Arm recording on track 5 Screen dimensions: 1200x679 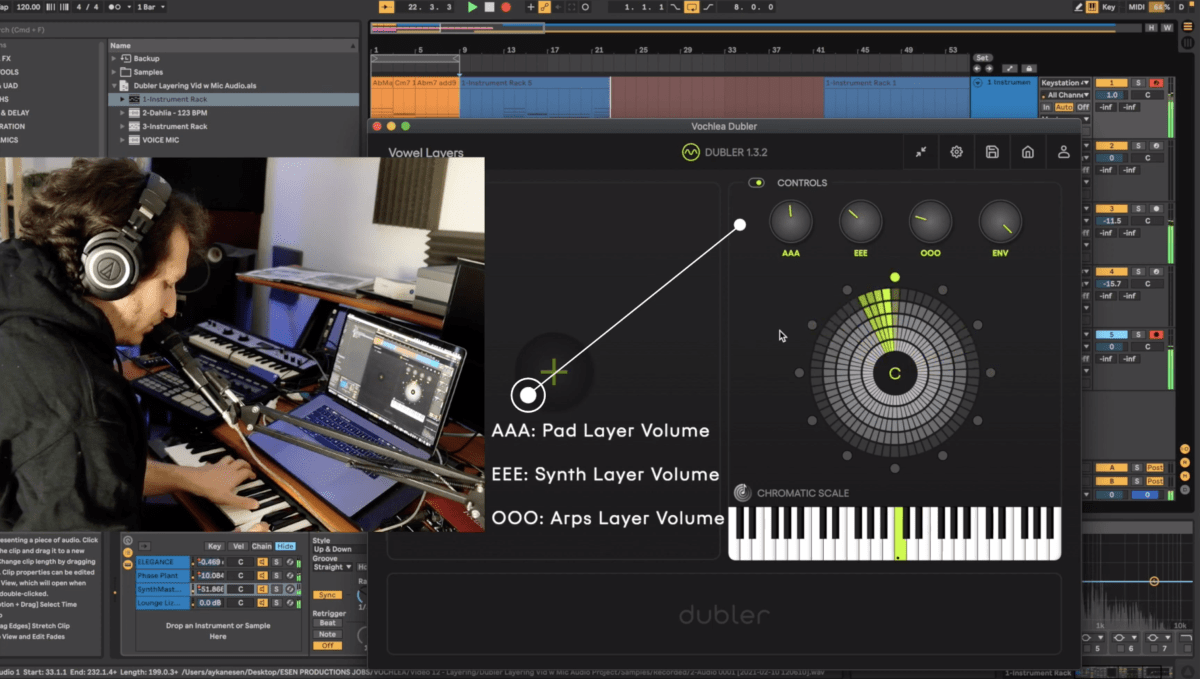click(x=1156, y=335)
